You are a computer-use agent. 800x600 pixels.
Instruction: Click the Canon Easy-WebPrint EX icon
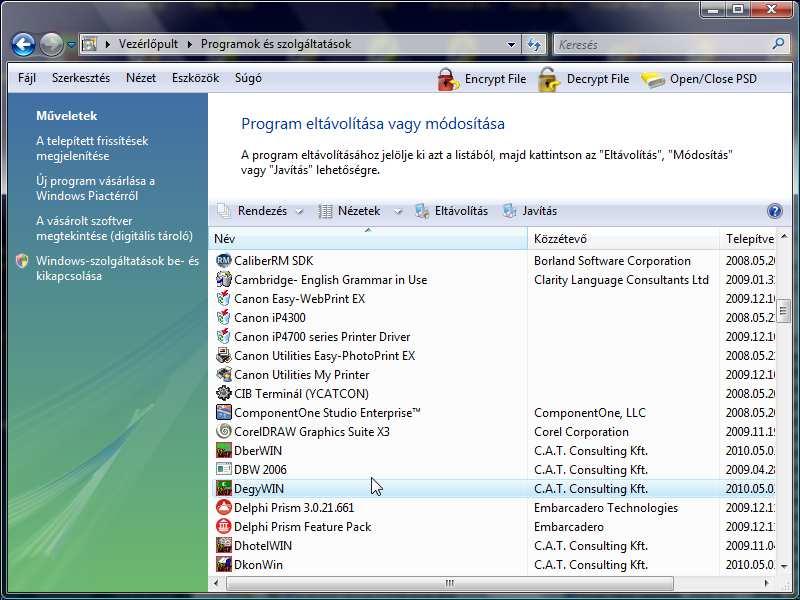(223, 298)
